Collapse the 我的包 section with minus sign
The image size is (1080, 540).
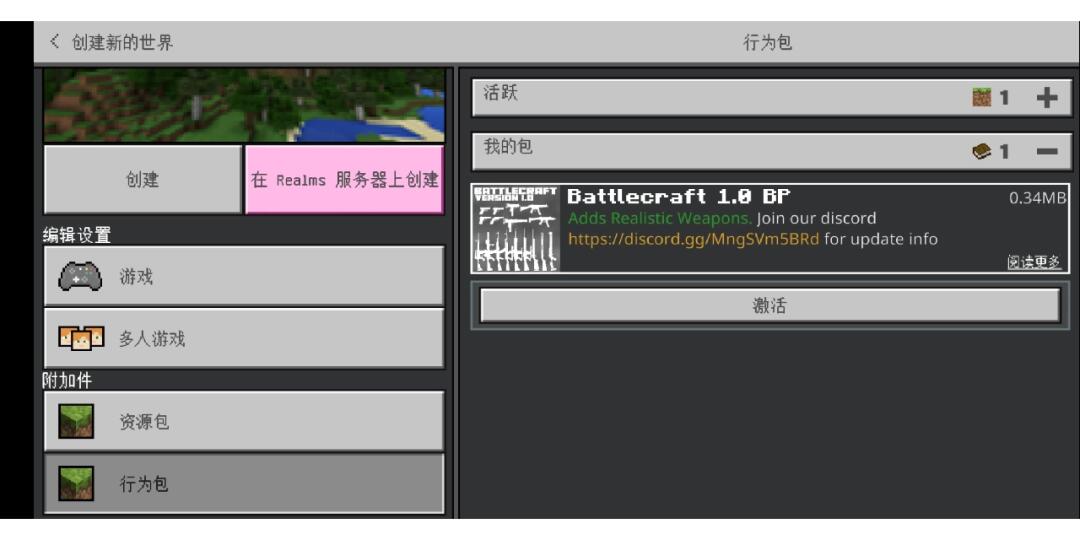click(x=1046, y=151)
